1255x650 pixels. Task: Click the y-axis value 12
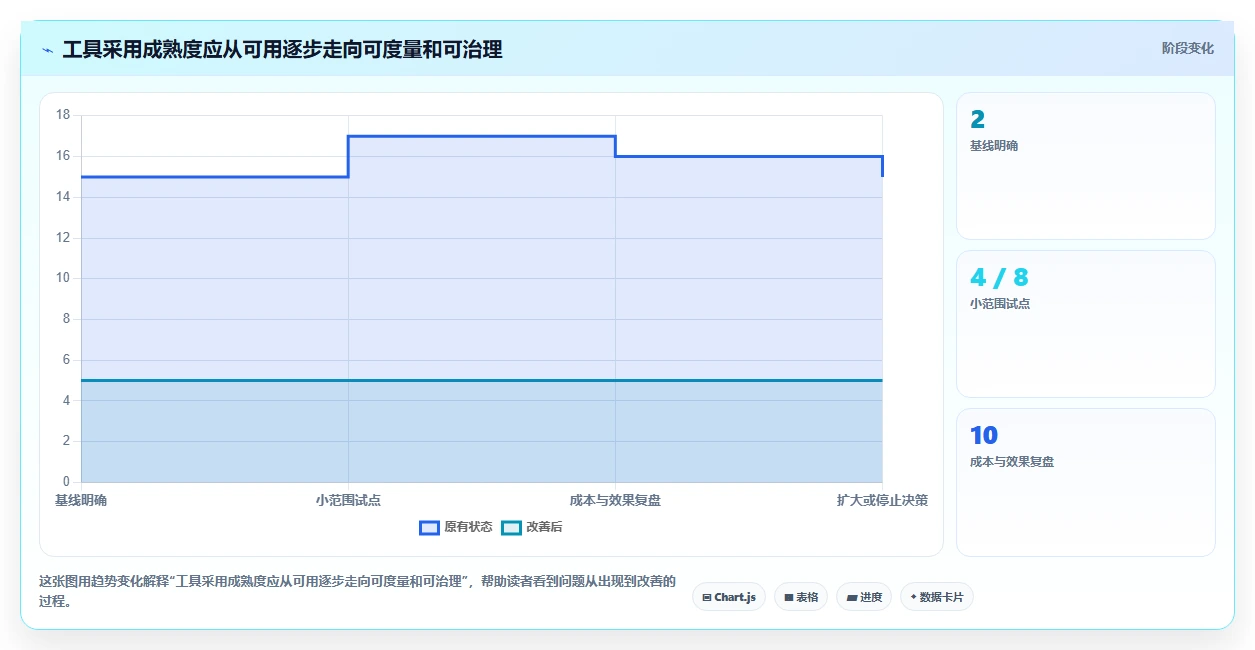[x=63, y=237]
